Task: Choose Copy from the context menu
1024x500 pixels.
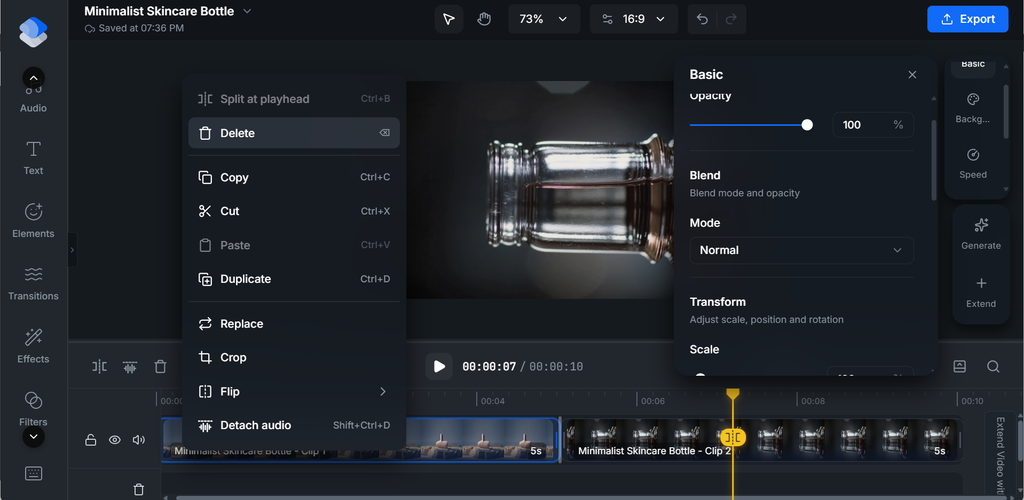Action: [x=294, y=178]
